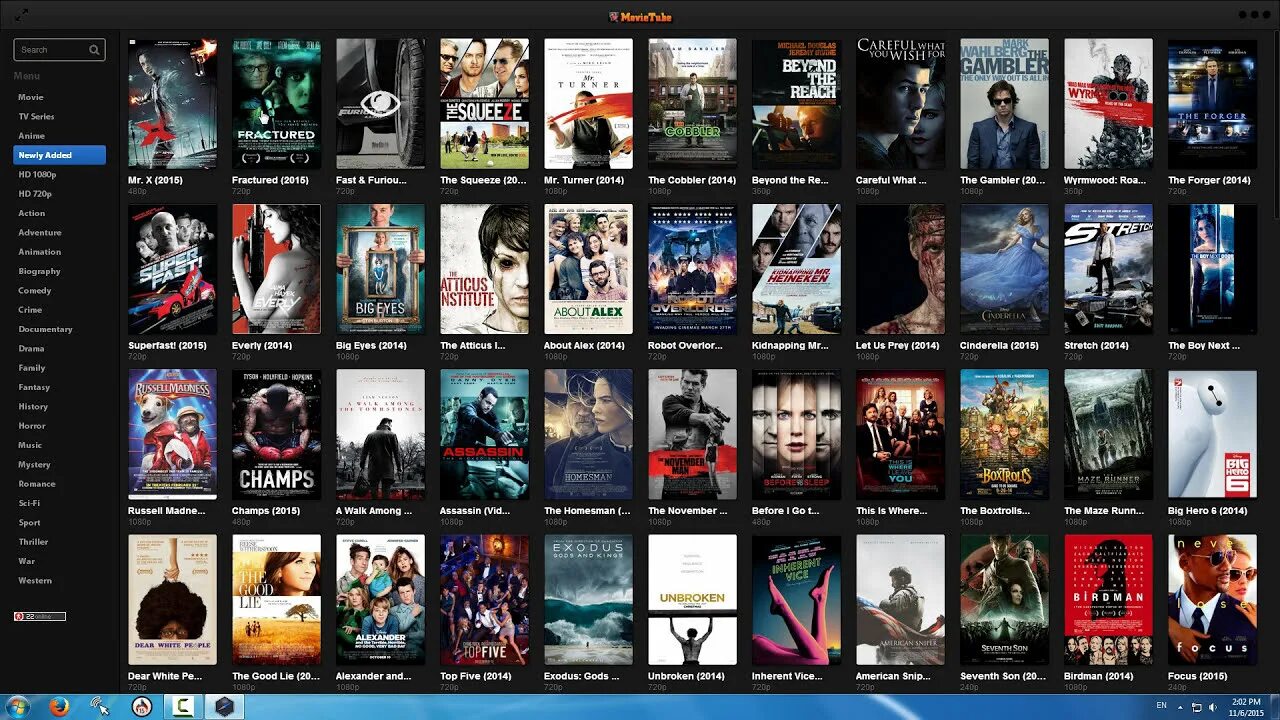The width and height of the screenshot is (1280, 720).
Task: Filter by HD 1080p
Action: (37, 174)
